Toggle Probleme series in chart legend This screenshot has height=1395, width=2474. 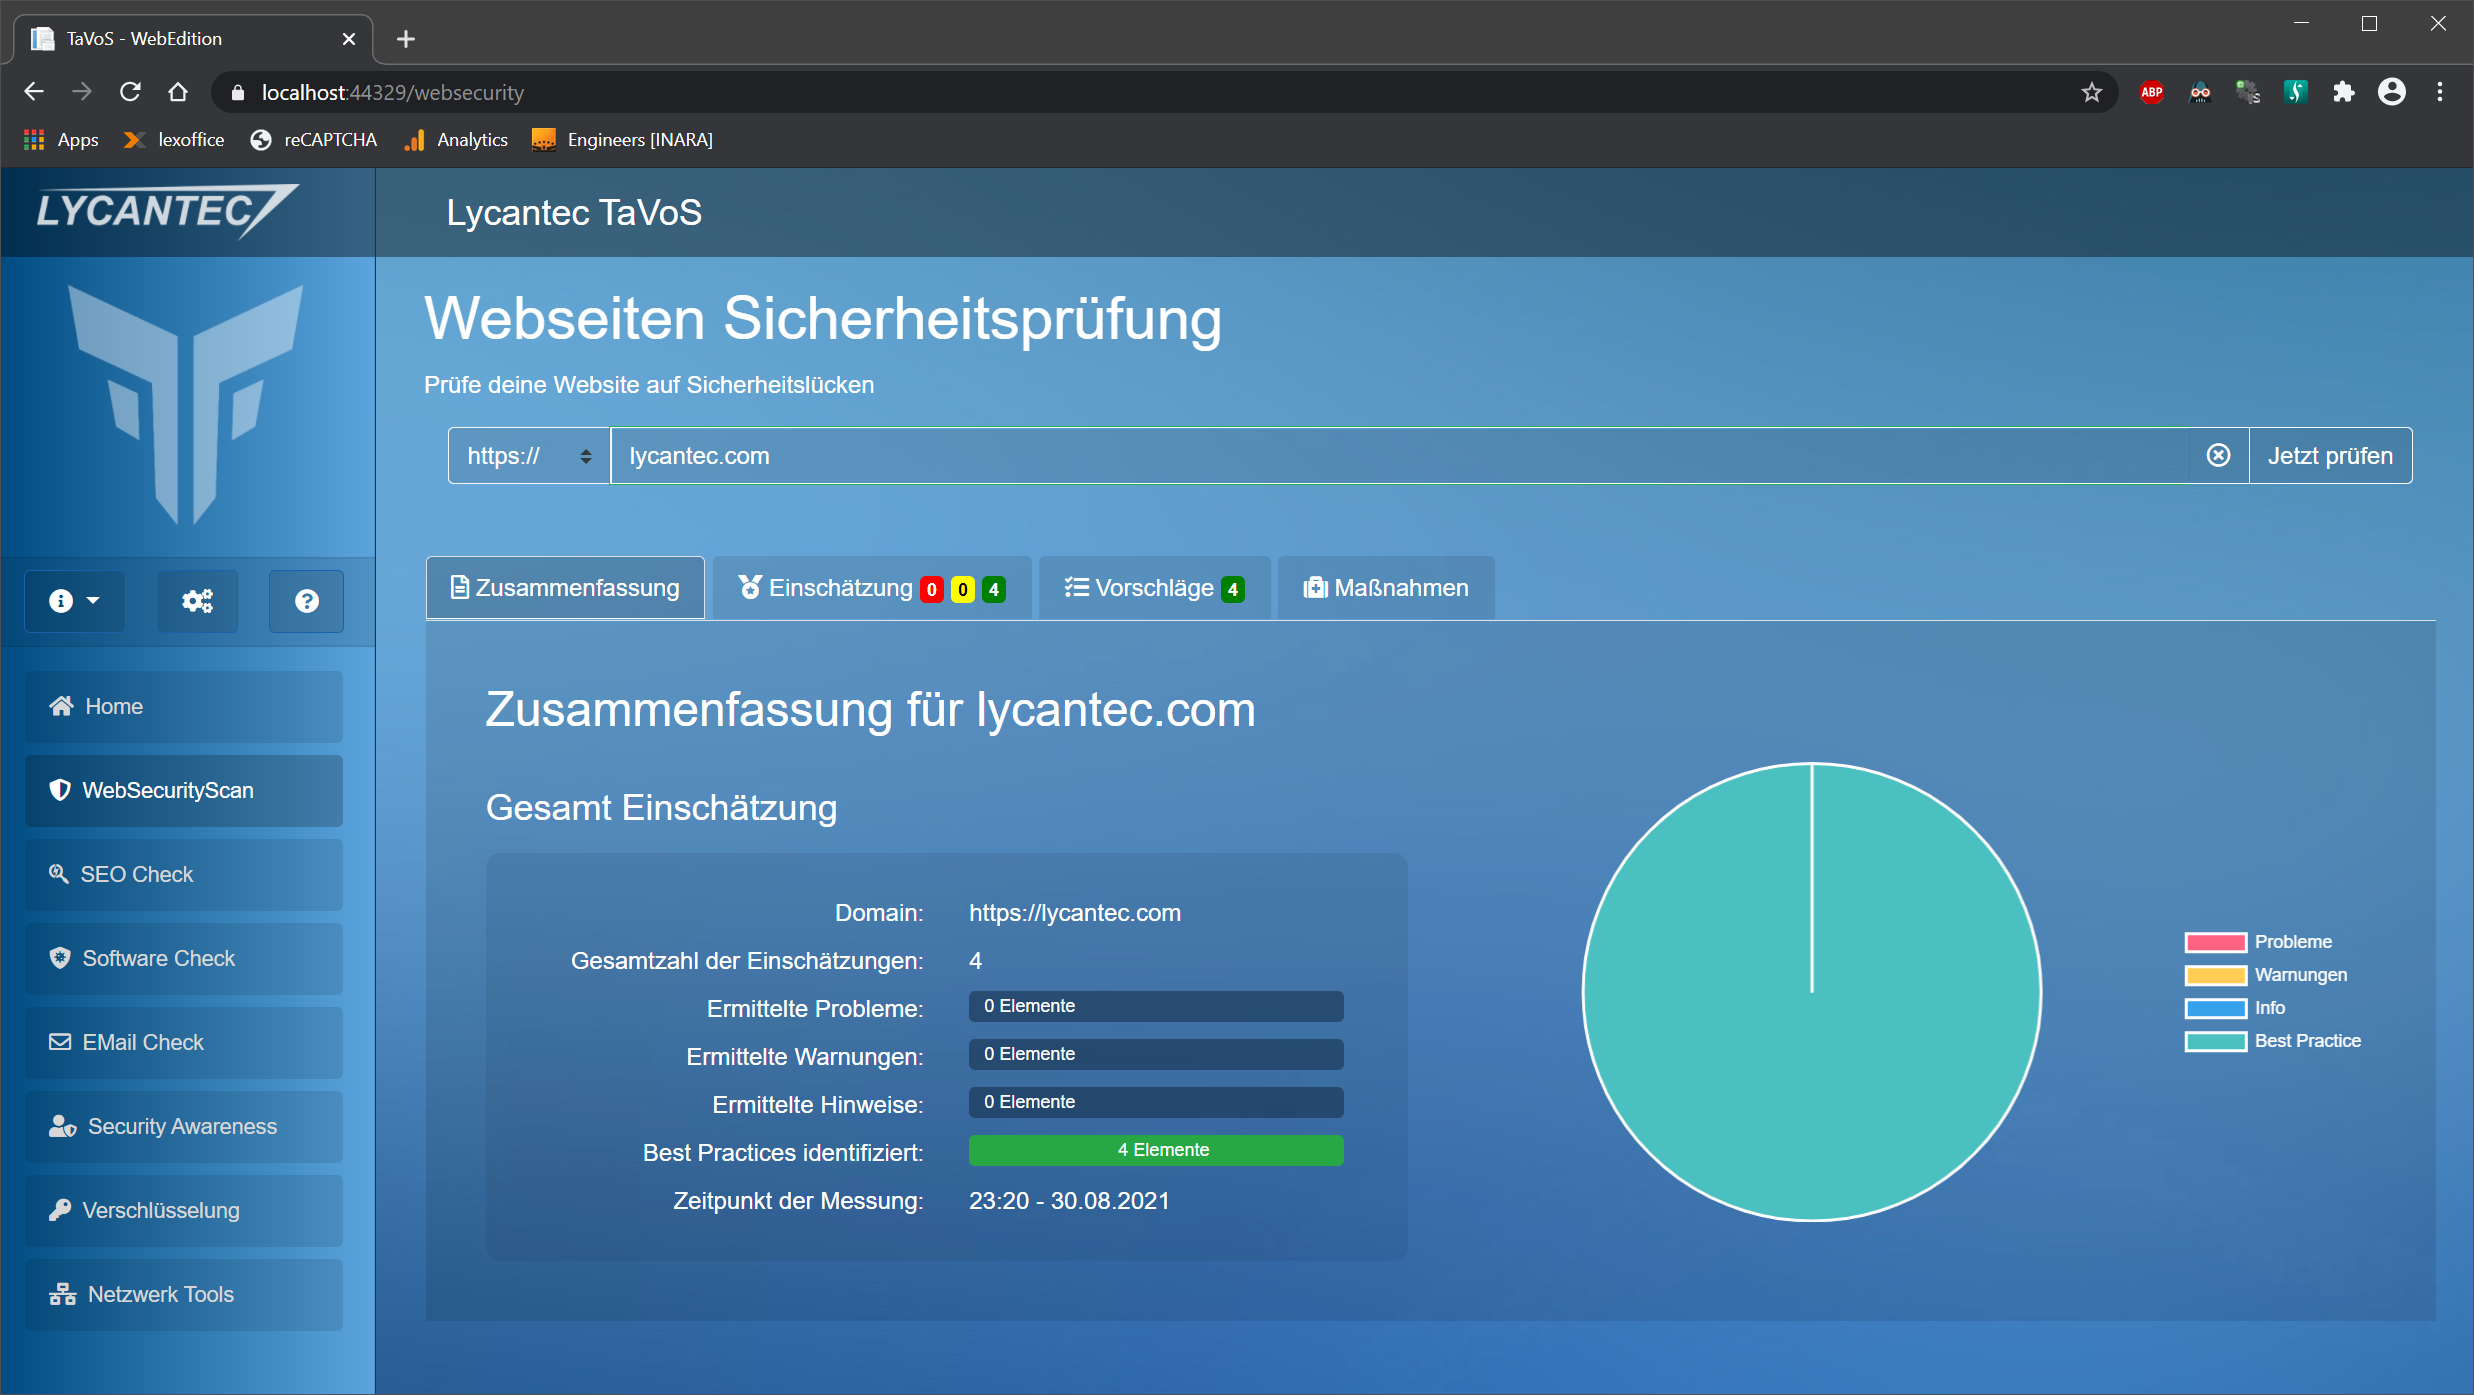[2292, 942]
